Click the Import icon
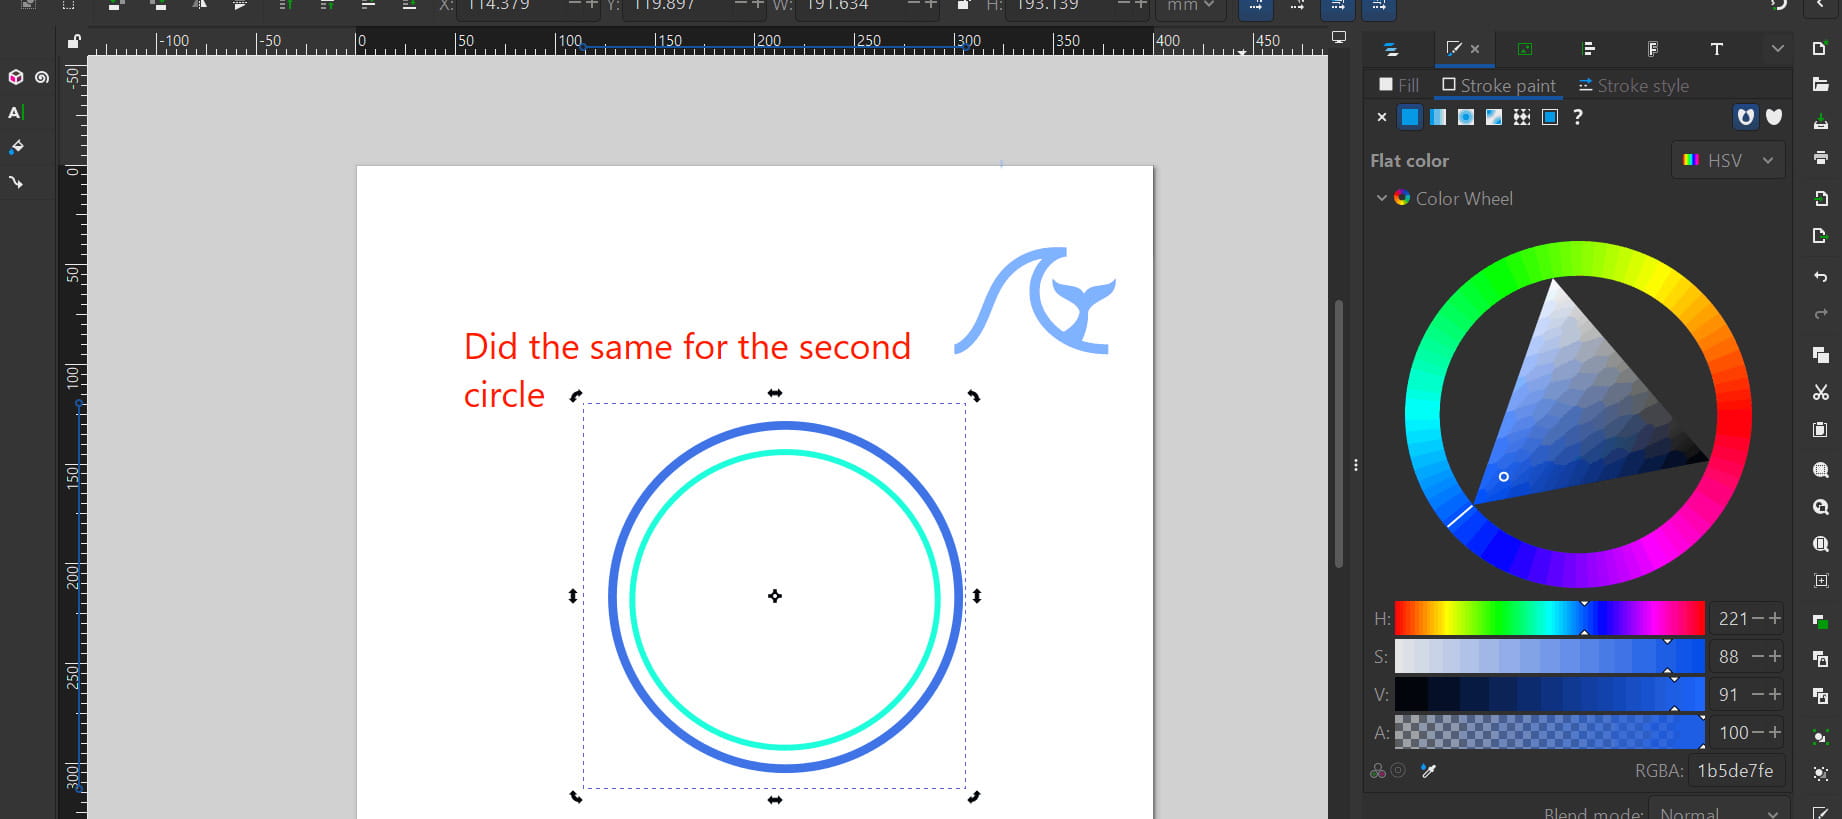This screenshot has width=1842, height=819. tap(1820, 198)
